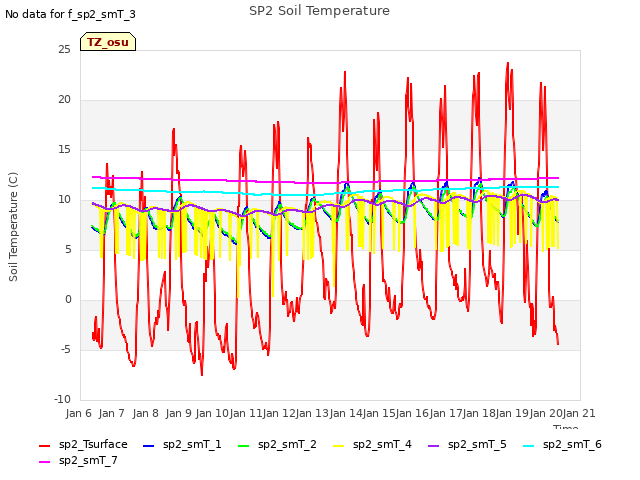Click the Jan 14 x-axis tick label
This screenshot has height=480, width=640.
tap(346, 413)
